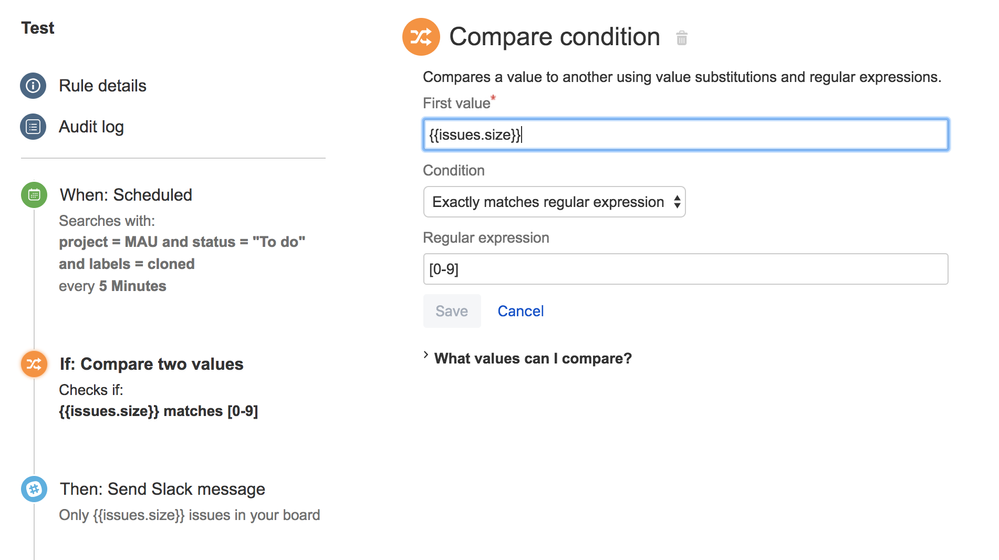This screenshot has width=999, height=560.
Task: Click the Audit log list icon
Action: [x=33, y=127]
